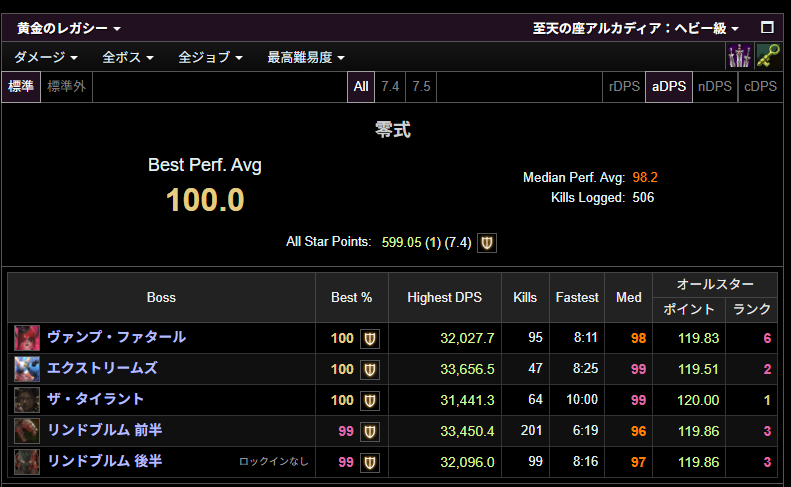Open the 至天の座アルカディア：ヘビー級 zone dropdown
The height and width of the screenshot is (487, 791).
pos(636,28)
